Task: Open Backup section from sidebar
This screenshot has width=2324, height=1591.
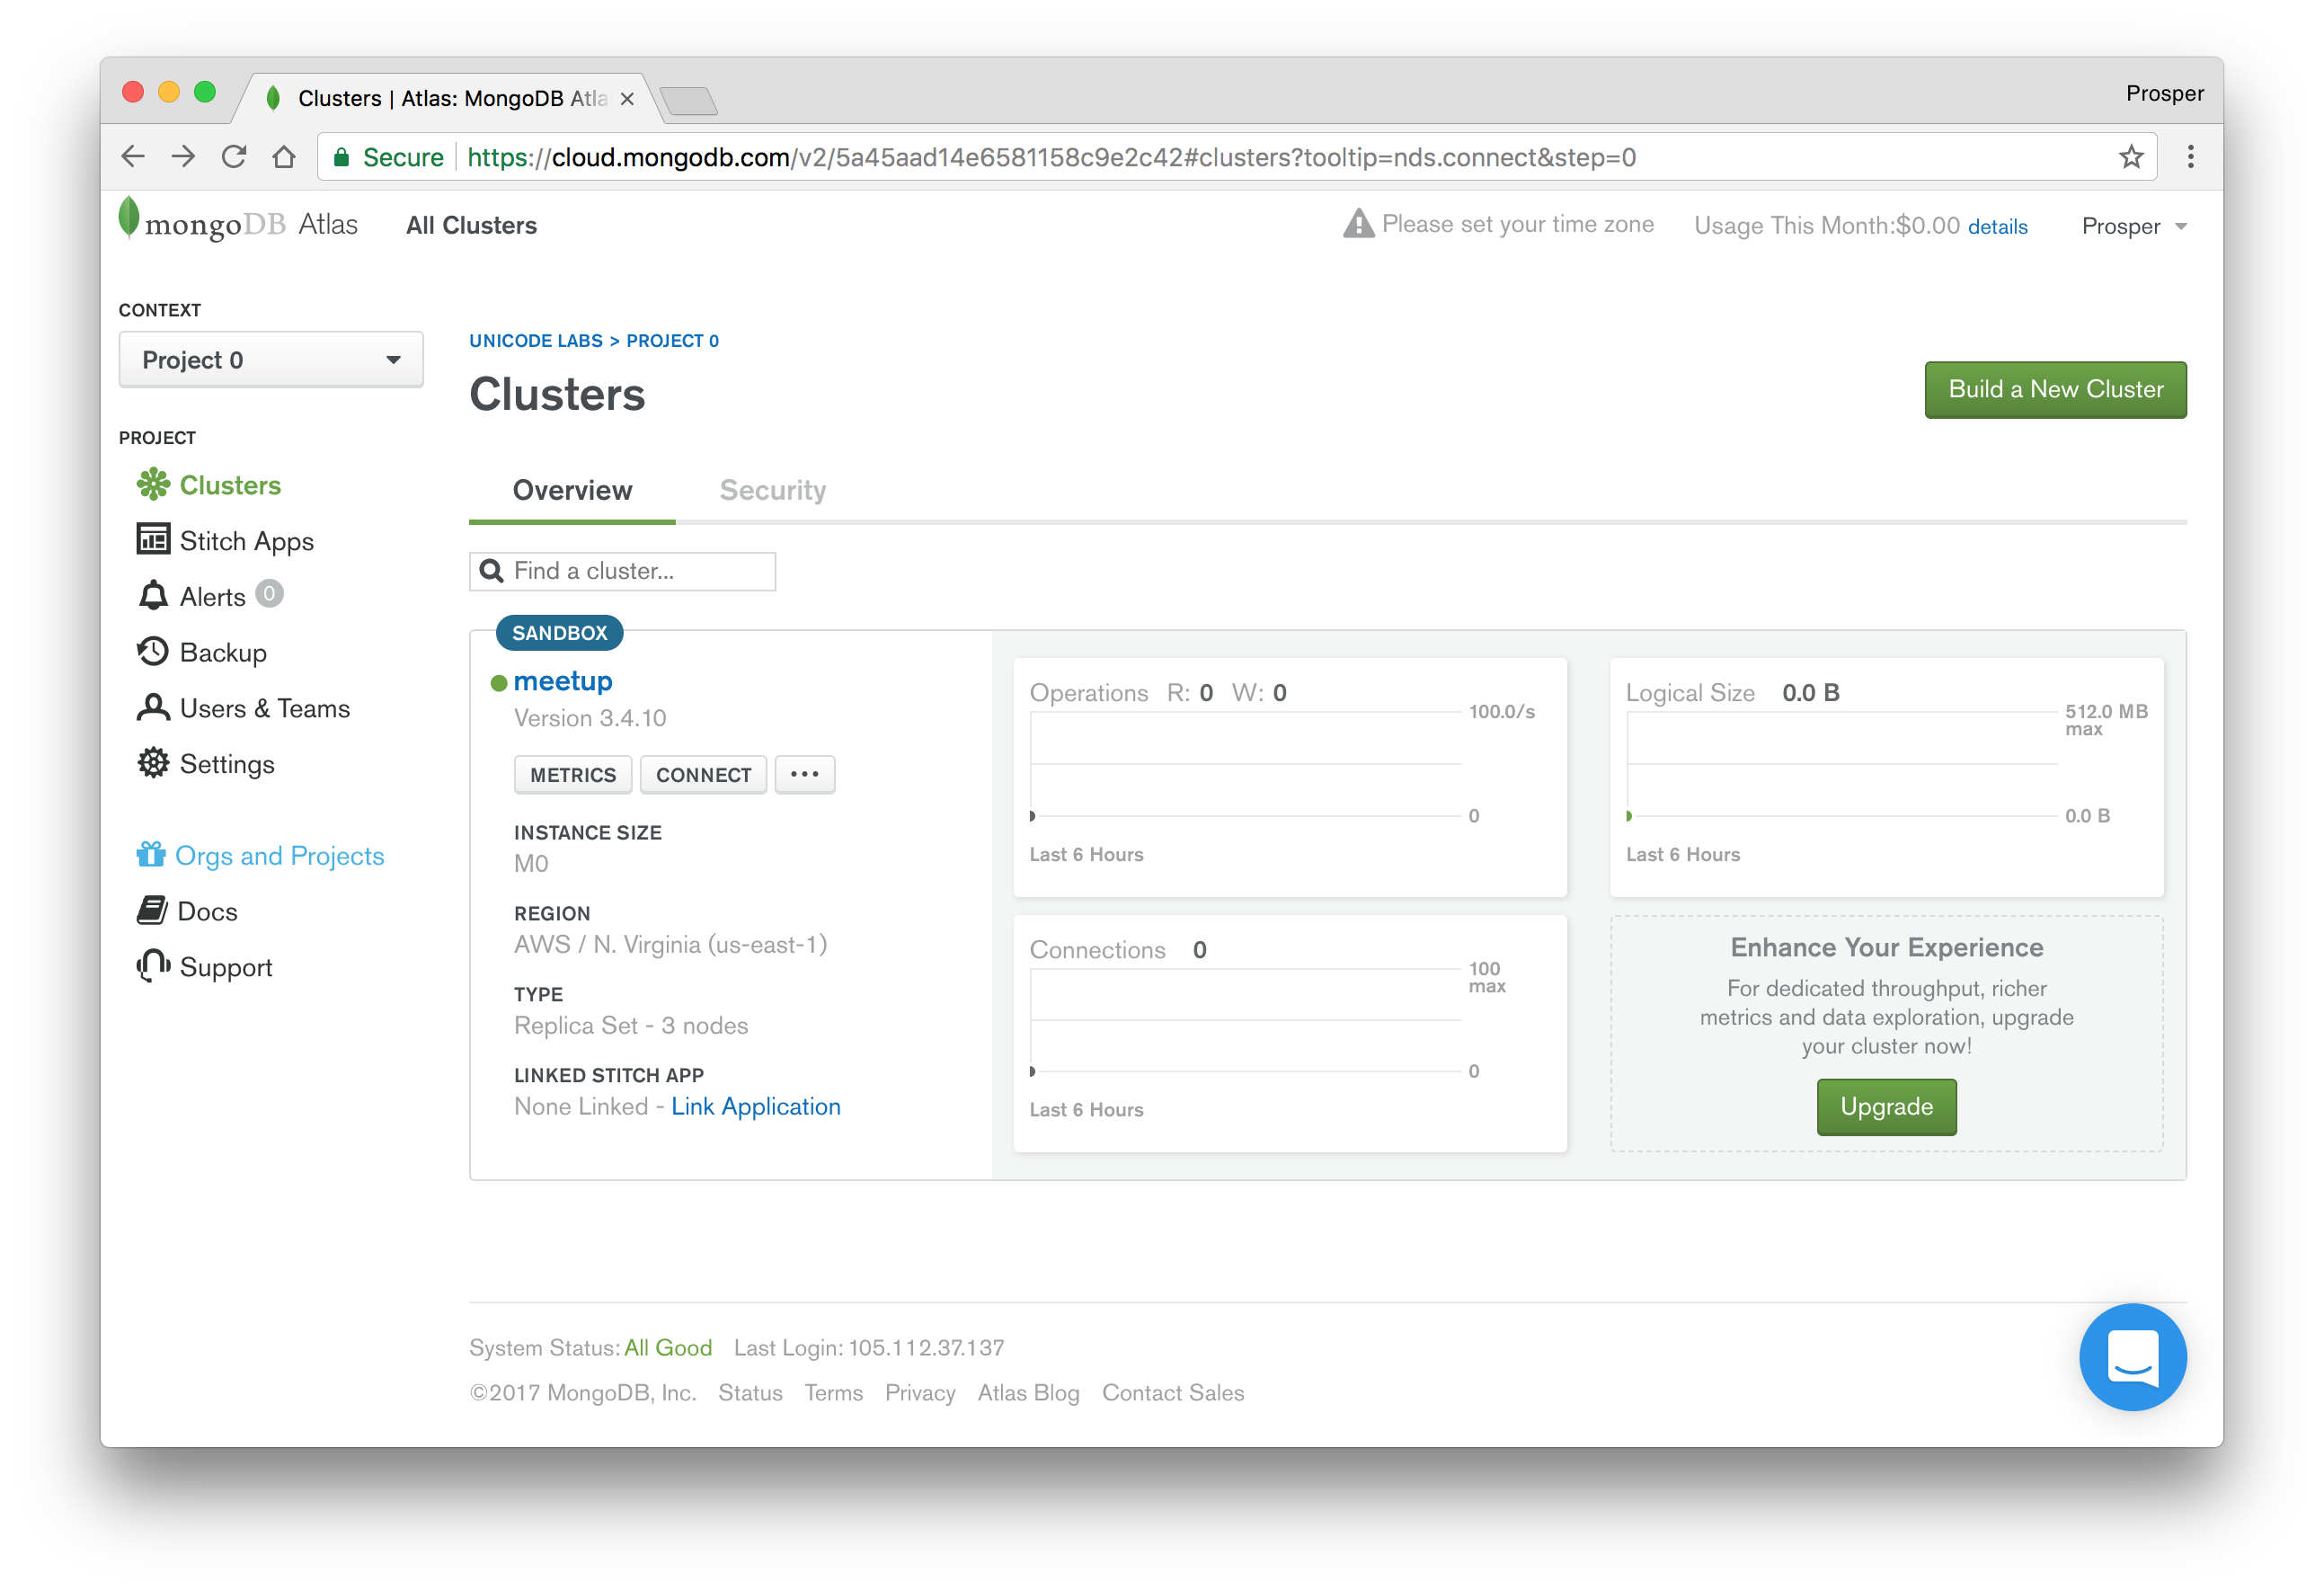Action: [x=217, y=652]
